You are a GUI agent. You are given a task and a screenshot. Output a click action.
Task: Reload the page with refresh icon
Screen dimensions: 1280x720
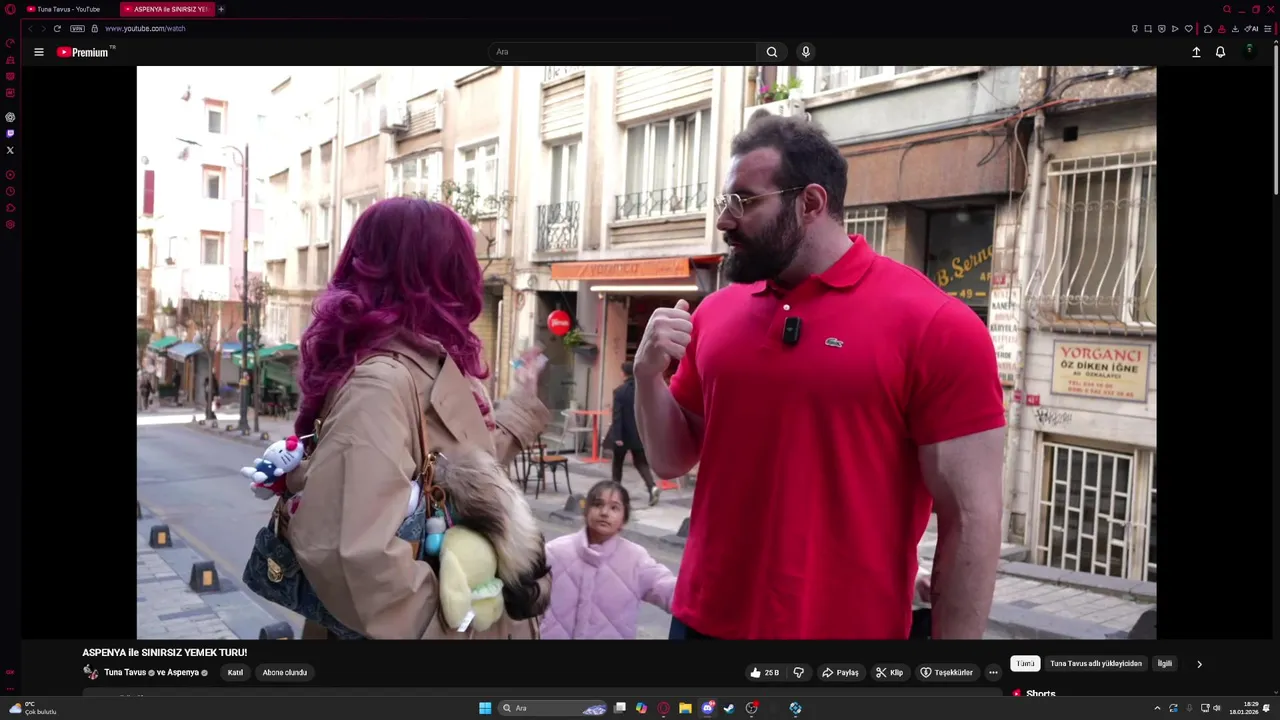coord(57,29)
